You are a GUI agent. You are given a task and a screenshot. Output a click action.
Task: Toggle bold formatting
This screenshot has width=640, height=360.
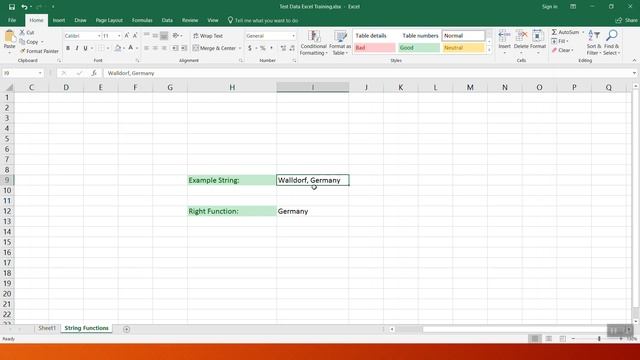pyautogui.click(x=68, y=48)
